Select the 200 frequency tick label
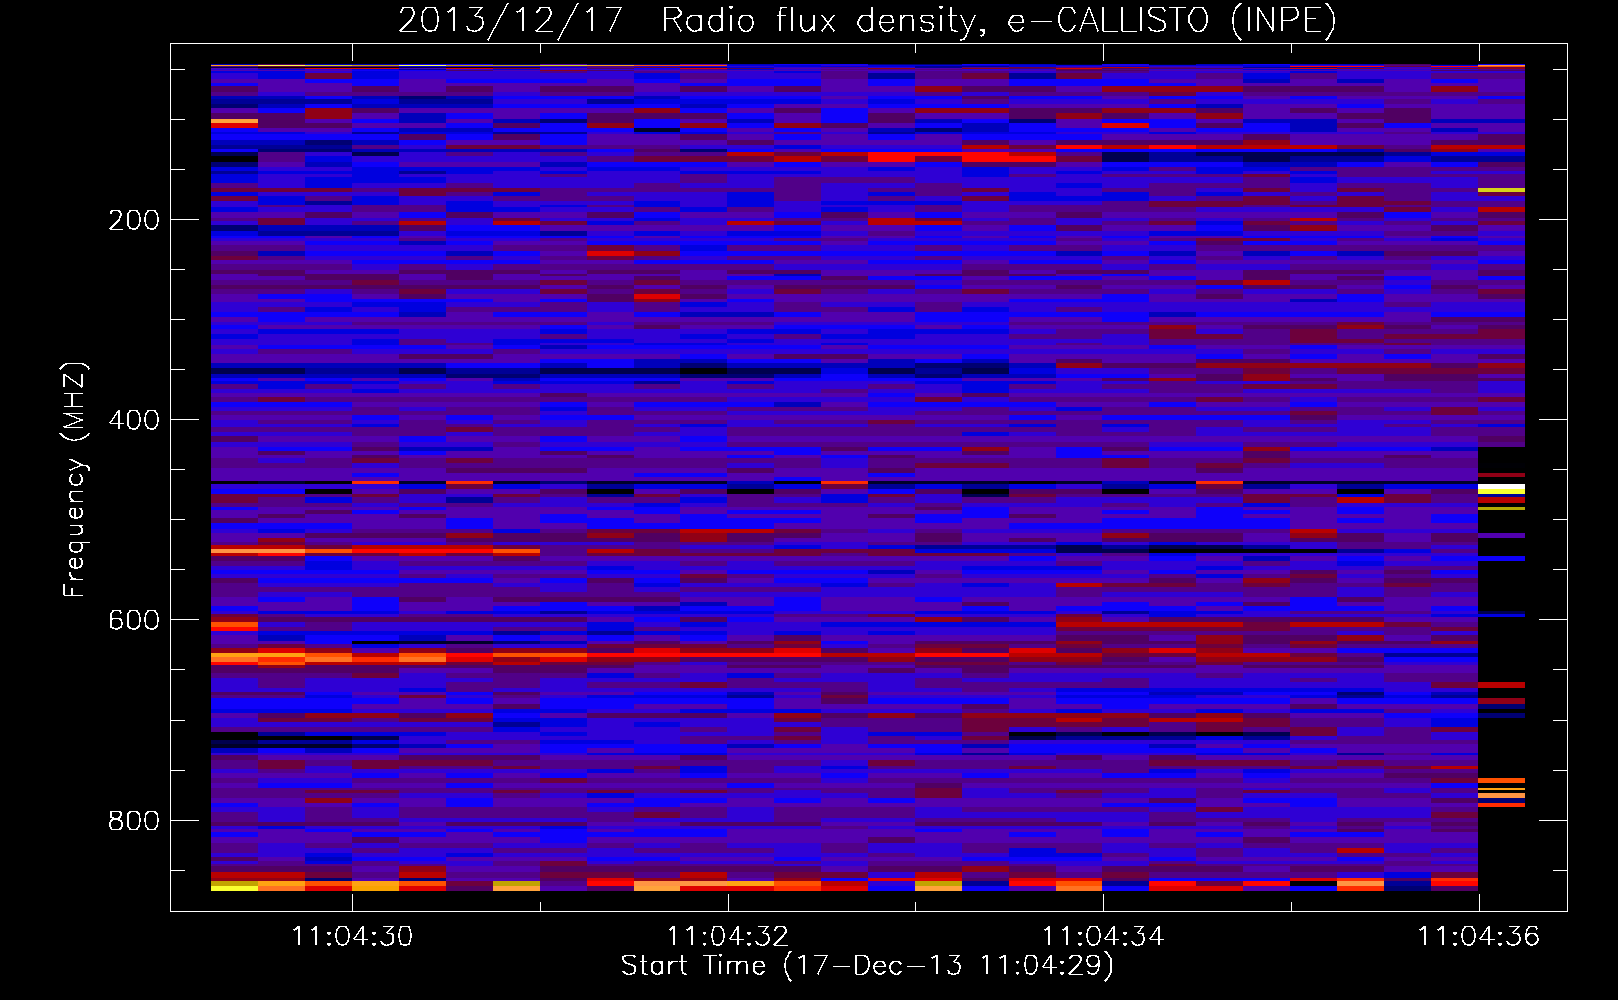Screen dimensions: 1618x1000 pos(134,220)
